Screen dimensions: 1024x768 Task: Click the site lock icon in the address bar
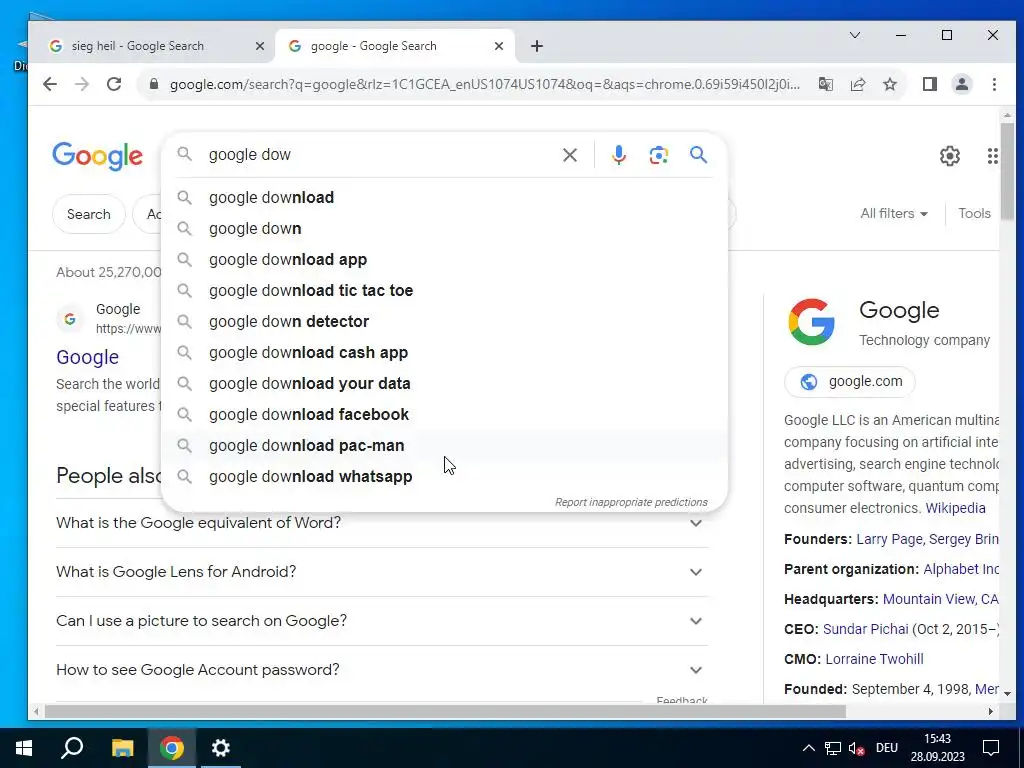153,84
